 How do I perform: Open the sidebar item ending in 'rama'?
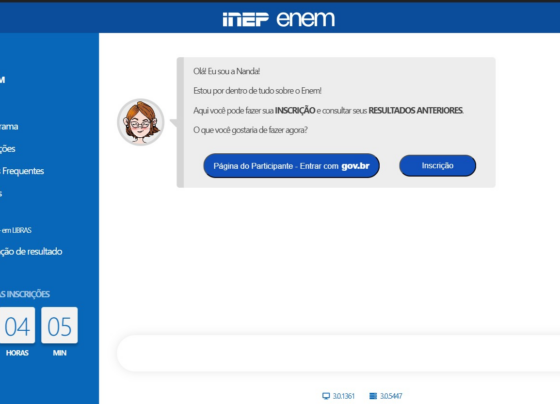point(9,127)
